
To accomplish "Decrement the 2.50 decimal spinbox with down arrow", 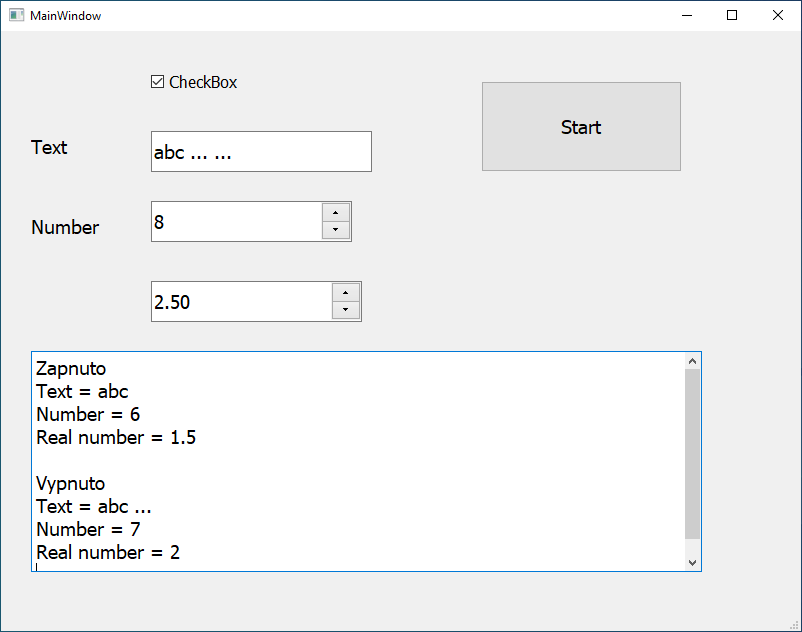I will (x=345, y=311).
